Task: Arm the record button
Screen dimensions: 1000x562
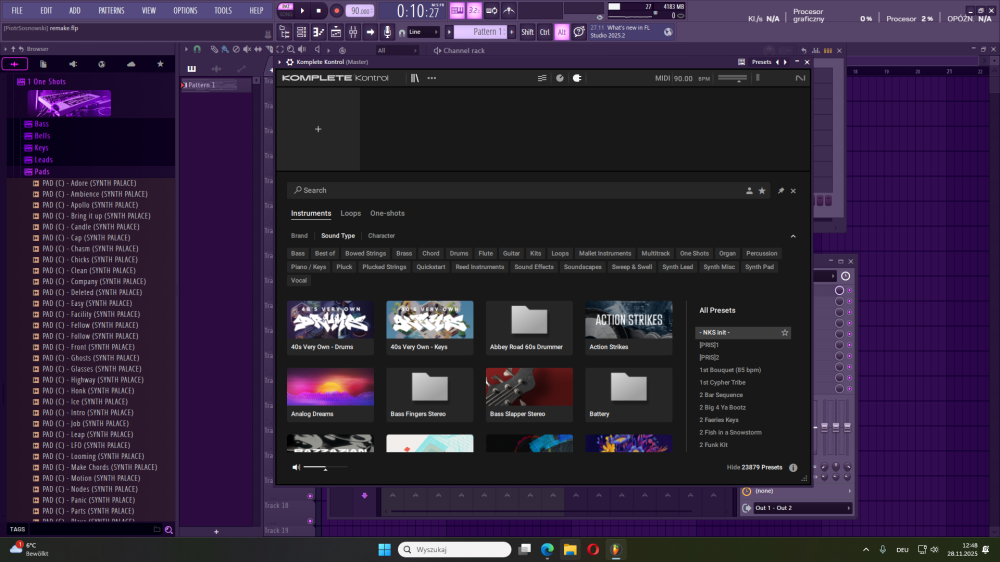Action: pyautogui.click(x=336, y=11)
